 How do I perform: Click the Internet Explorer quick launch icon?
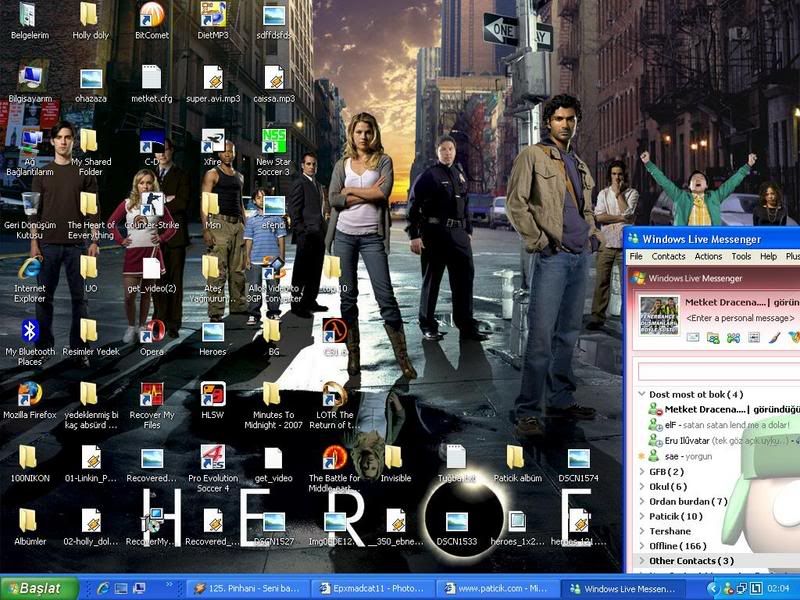(103, 588)
